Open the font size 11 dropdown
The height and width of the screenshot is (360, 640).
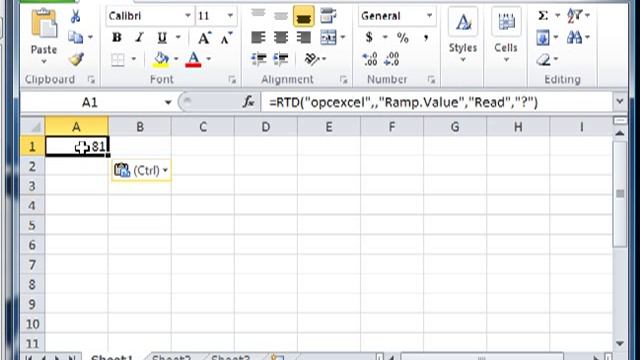click(x=230, y=16)
